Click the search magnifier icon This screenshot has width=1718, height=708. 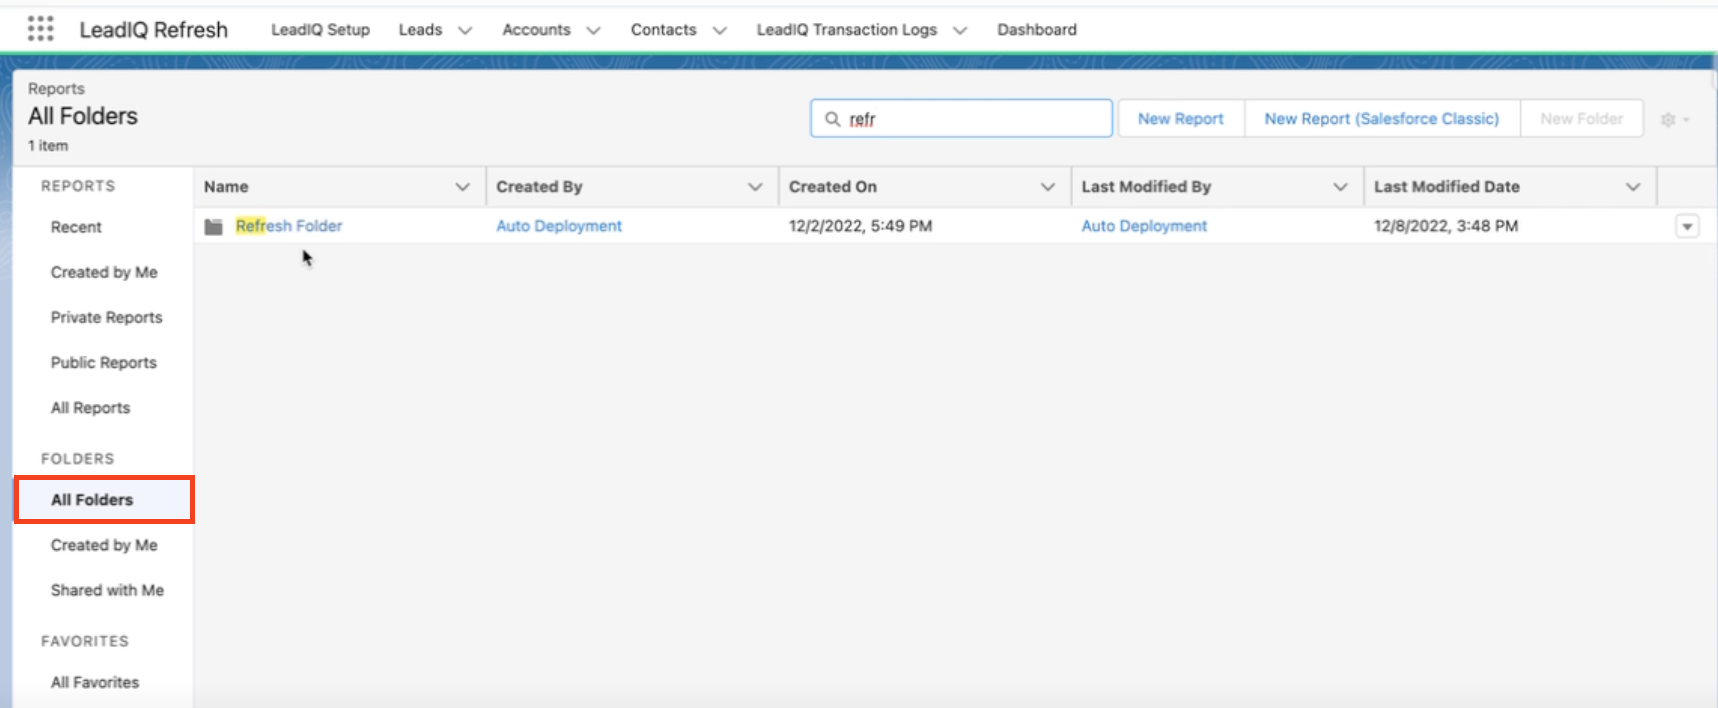832,119
